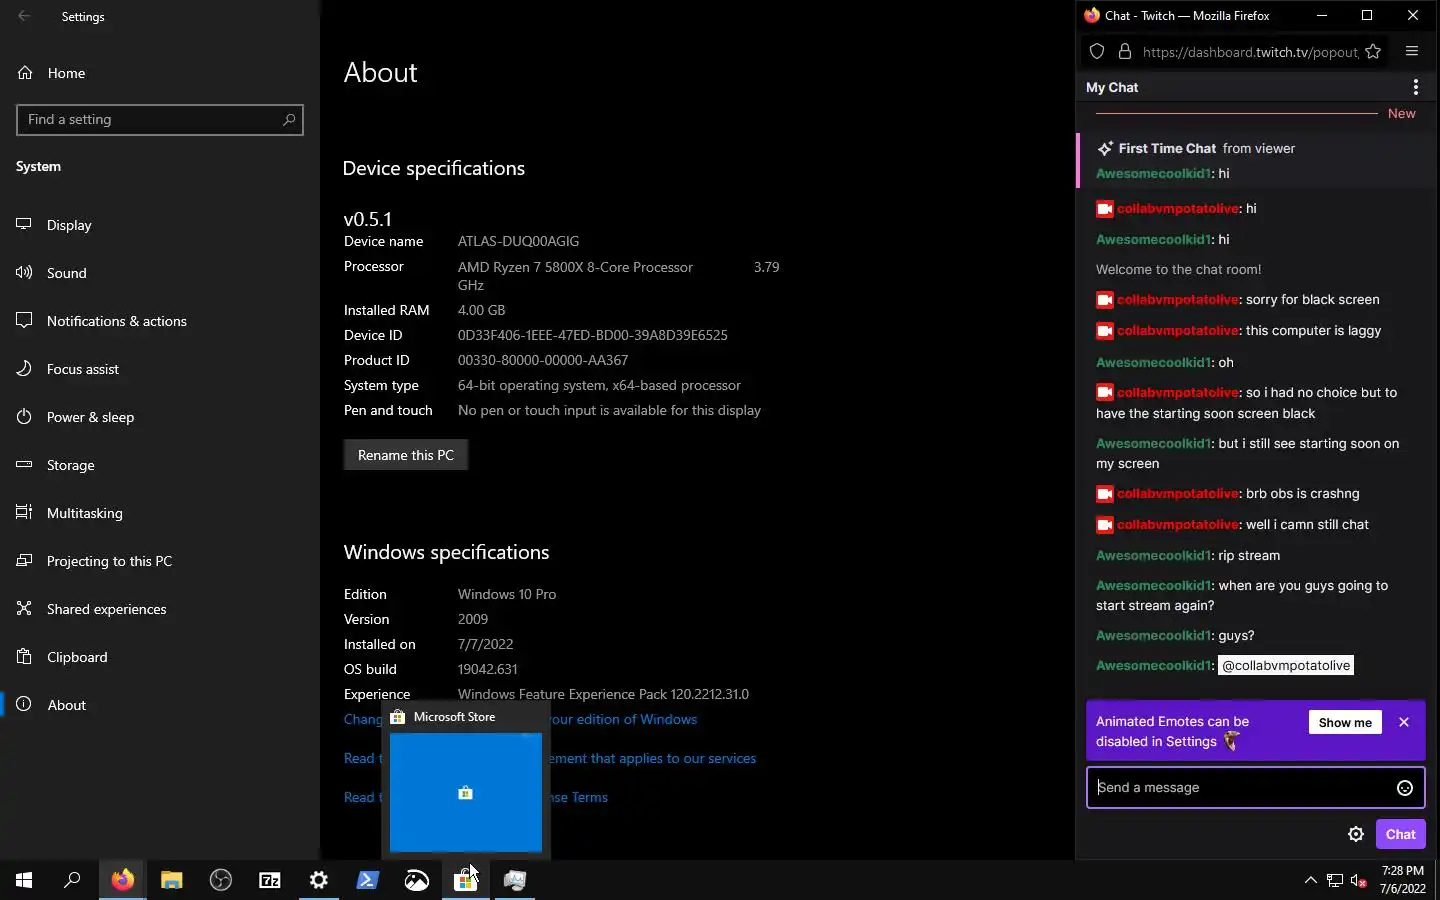Open the Windows Start menu
The image size is (1440, 900).
coord(24,880)
